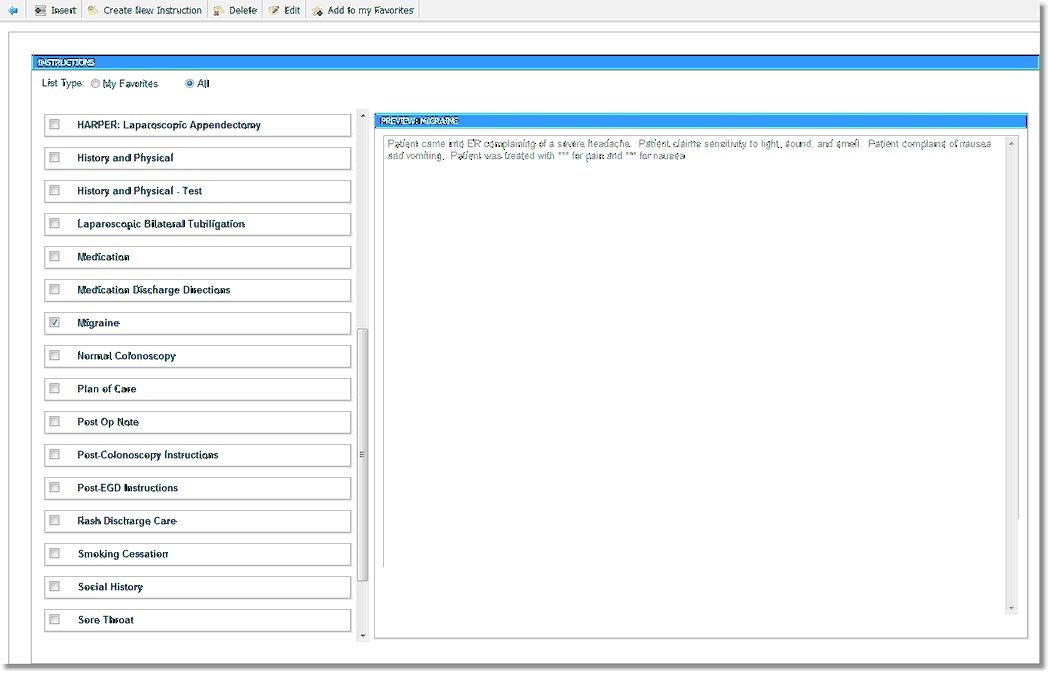Image resolution: width=1049 pixels, height=673 pixels.
Task: Click the Delete button label
Action: [243, 11]
